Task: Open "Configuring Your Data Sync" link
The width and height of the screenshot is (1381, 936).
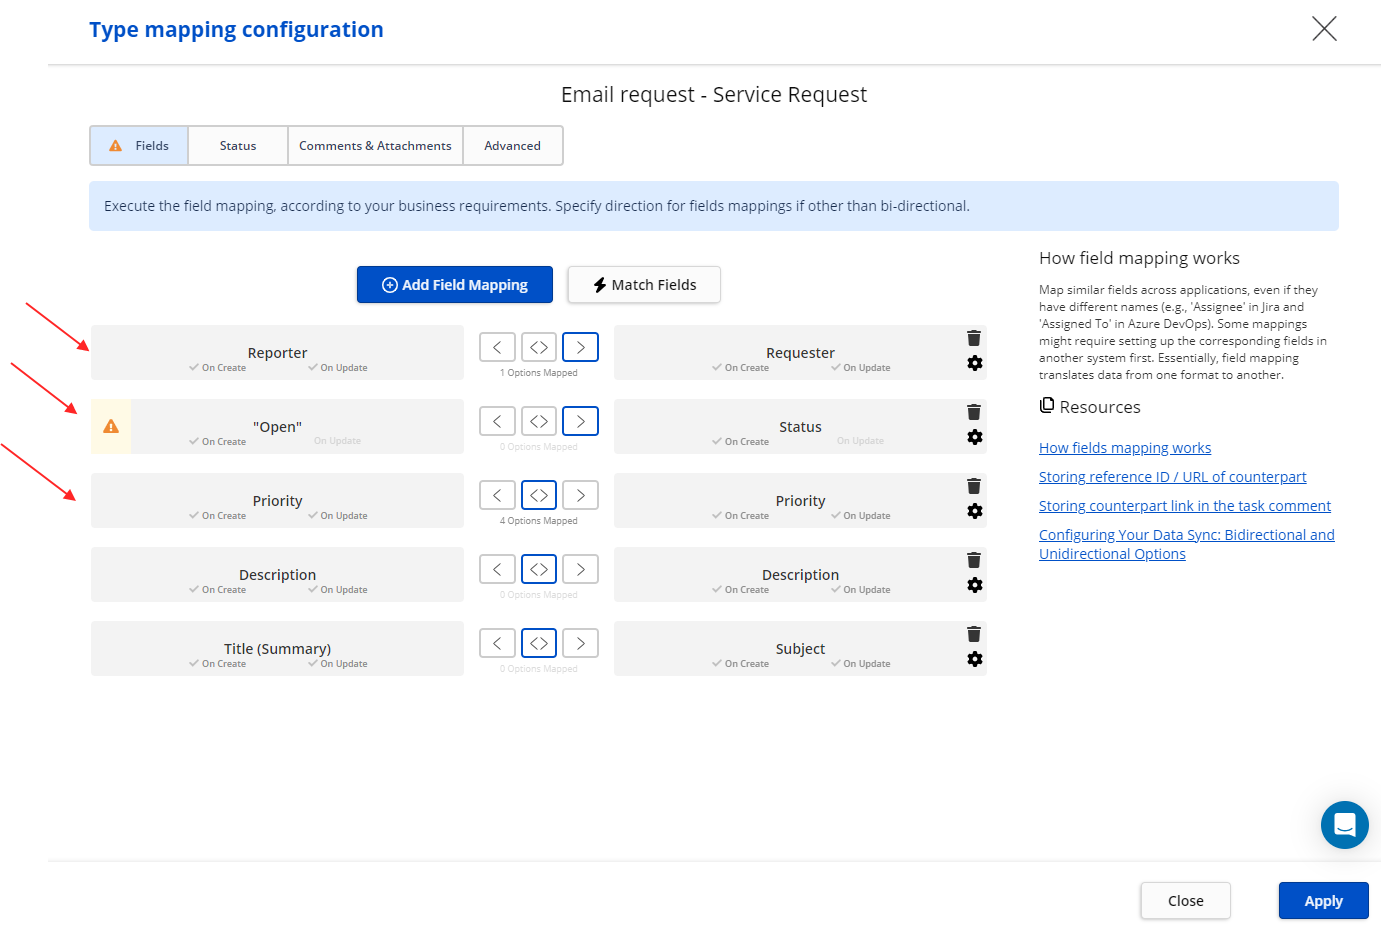Action: click(1187, 544)
